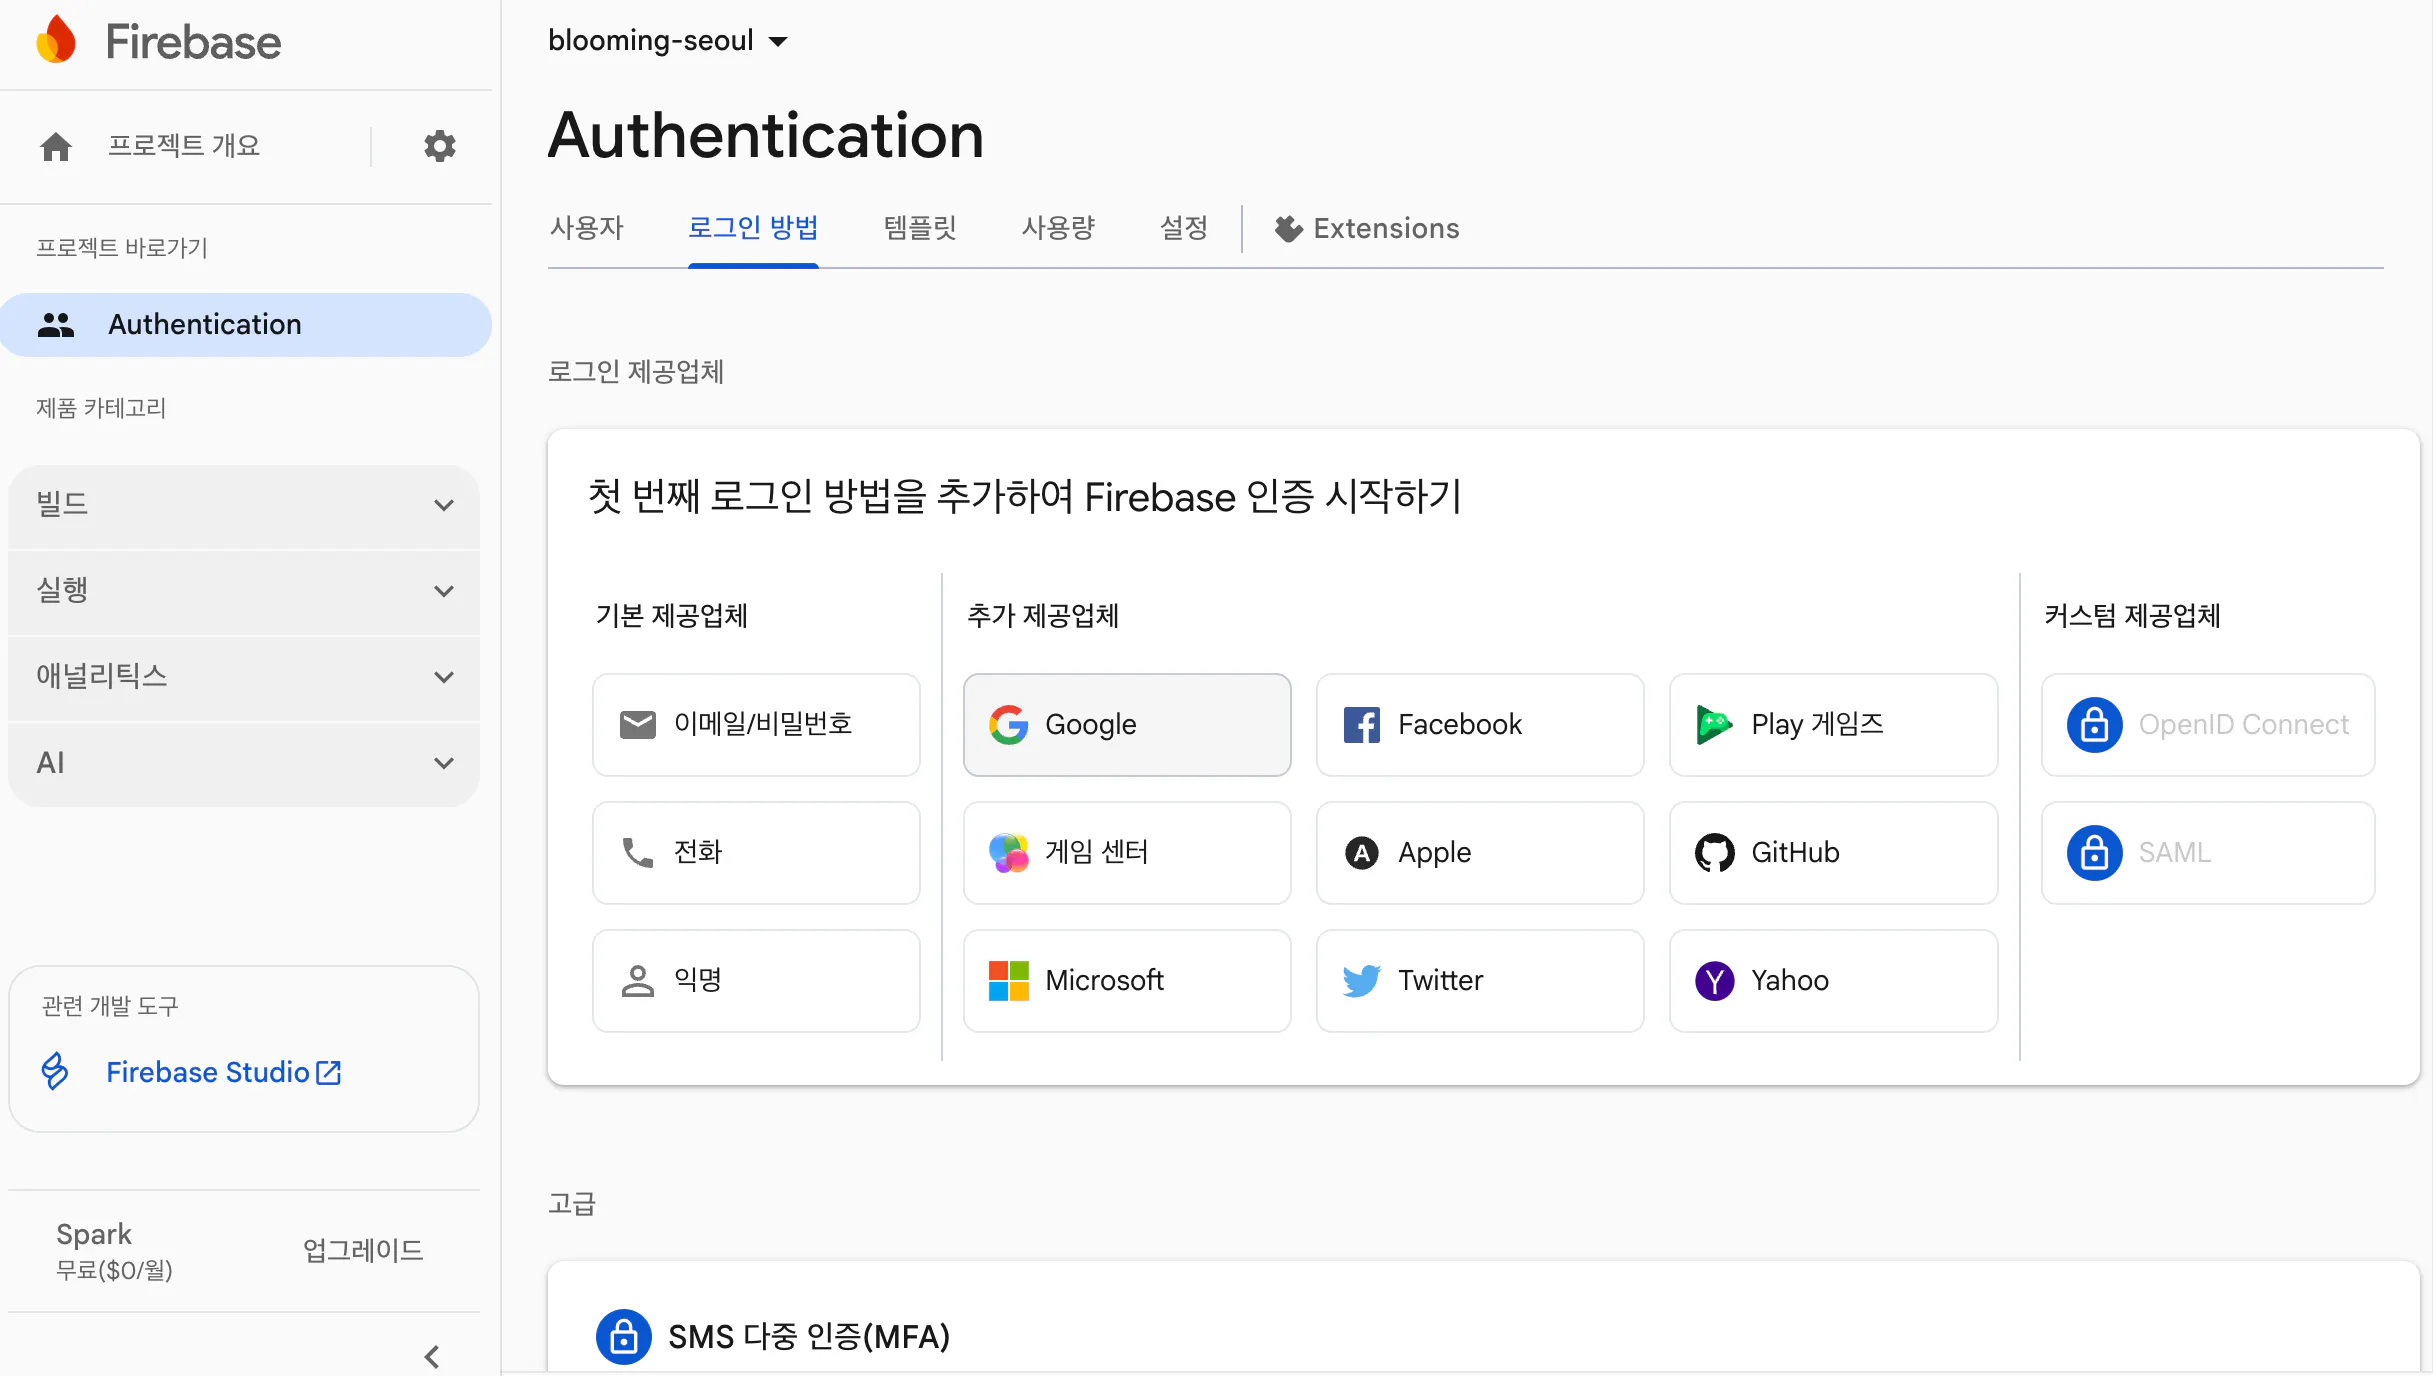This screenshot has height=1376, width=2433.
Task: Select the Twitter provider option
Action: (x=1479, y=980)
